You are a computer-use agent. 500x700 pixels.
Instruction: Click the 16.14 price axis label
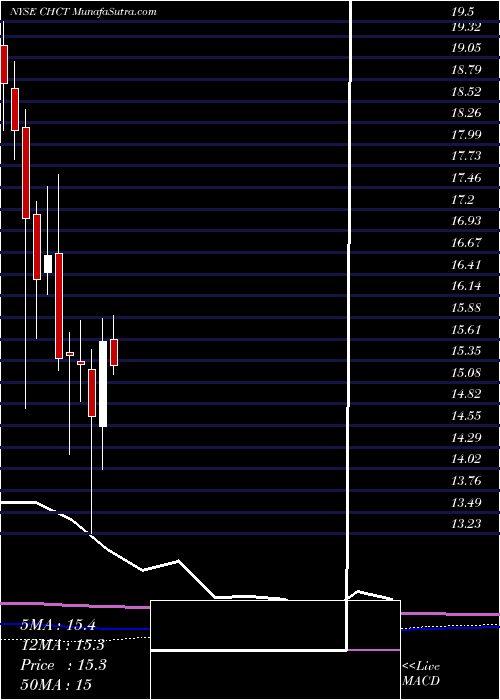tap(466, 286)
